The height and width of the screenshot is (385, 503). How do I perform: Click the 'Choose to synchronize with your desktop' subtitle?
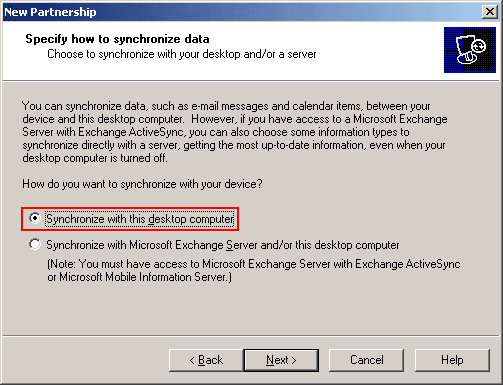click(182, 54)
